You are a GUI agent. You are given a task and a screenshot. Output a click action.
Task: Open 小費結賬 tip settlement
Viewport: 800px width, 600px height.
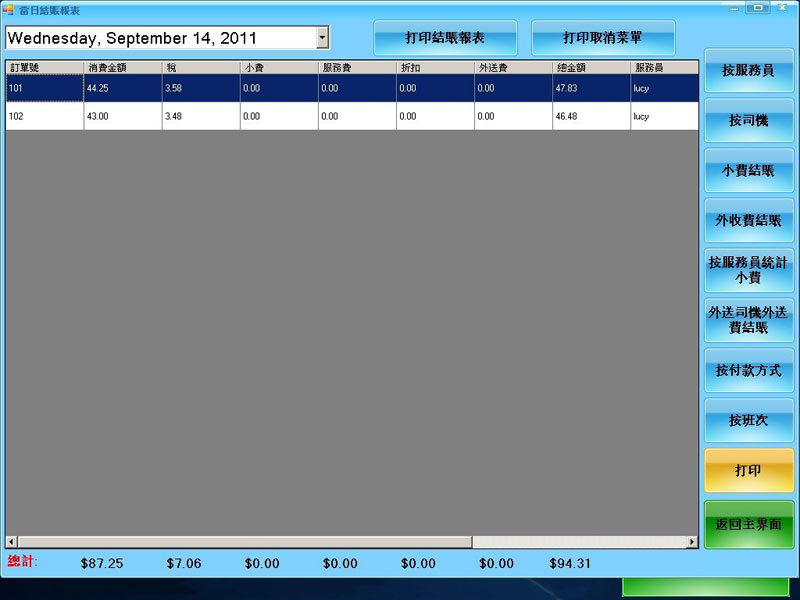[749, 171]
